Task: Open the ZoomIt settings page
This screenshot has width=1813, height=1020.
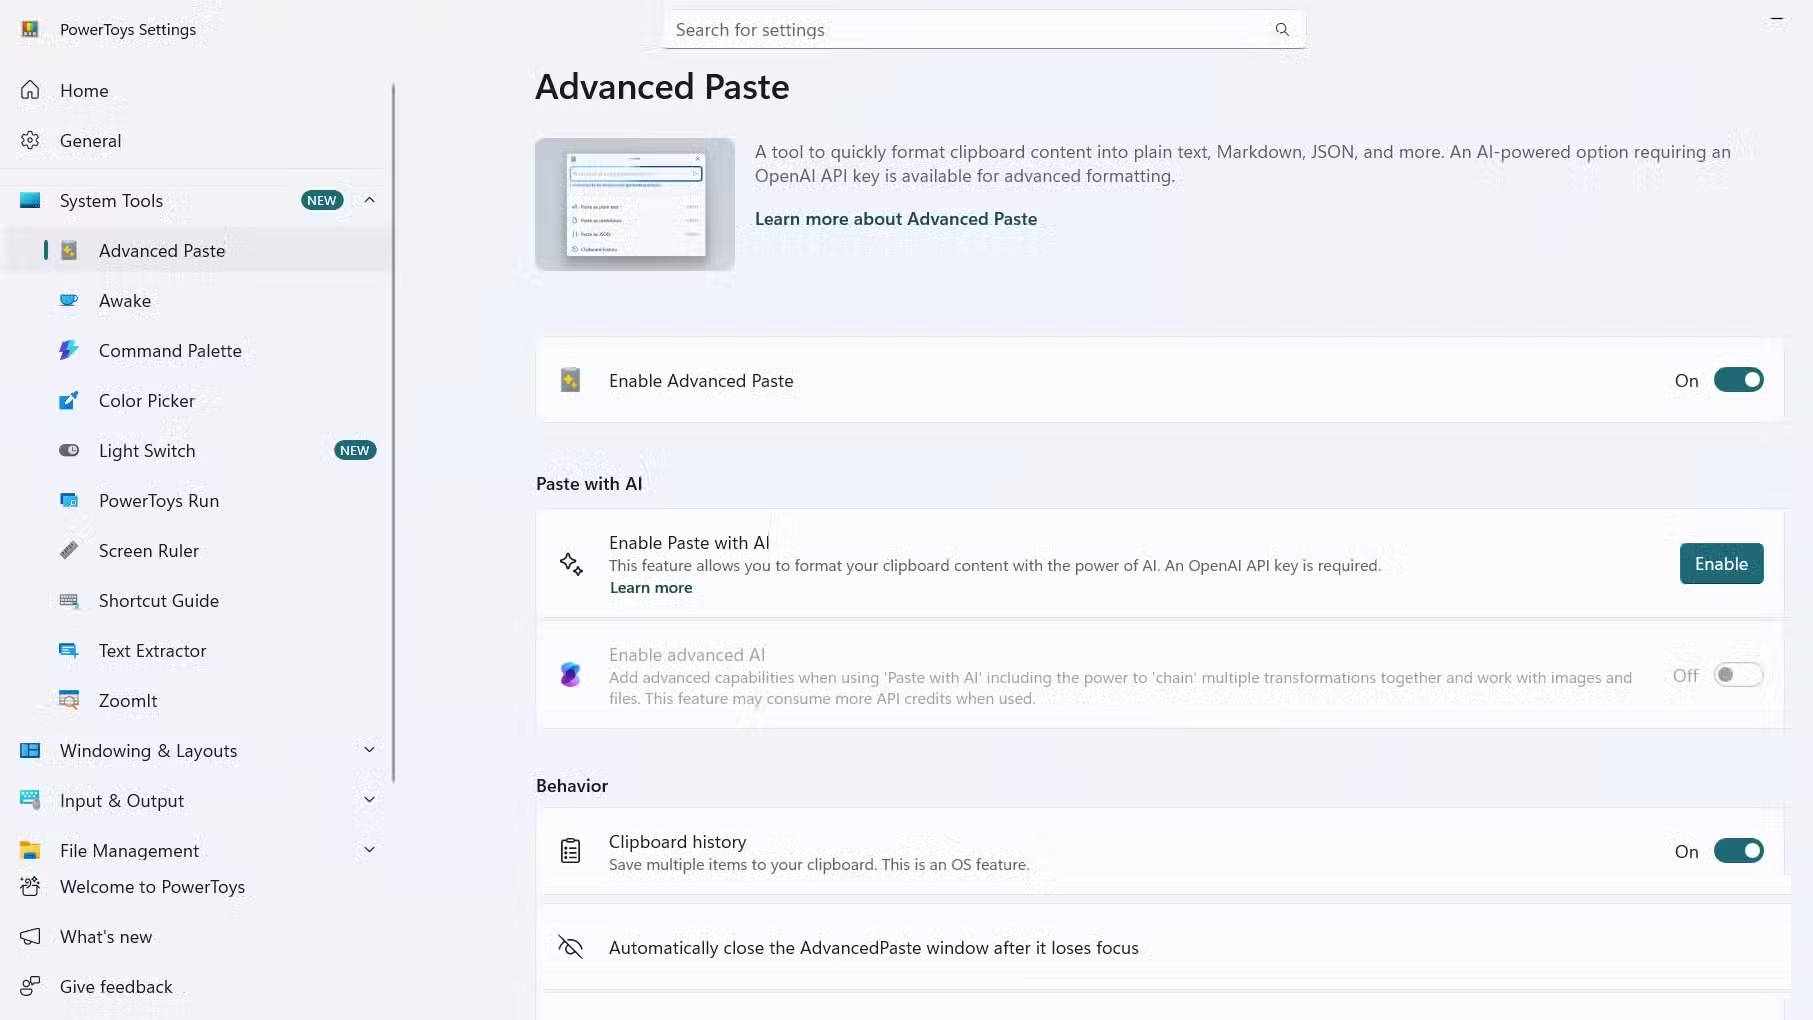Action: [x=196, y=700]
